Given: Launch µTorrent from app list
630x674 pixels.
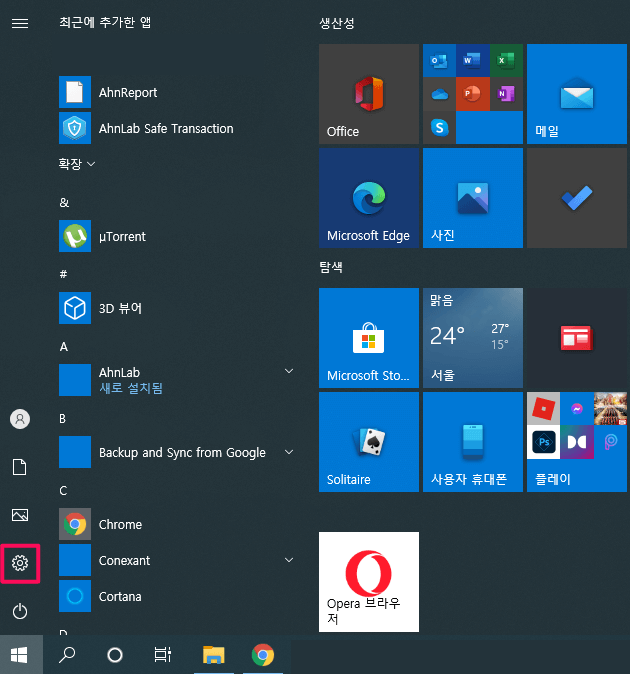Looking at the screenshot, I should point(176,236).
